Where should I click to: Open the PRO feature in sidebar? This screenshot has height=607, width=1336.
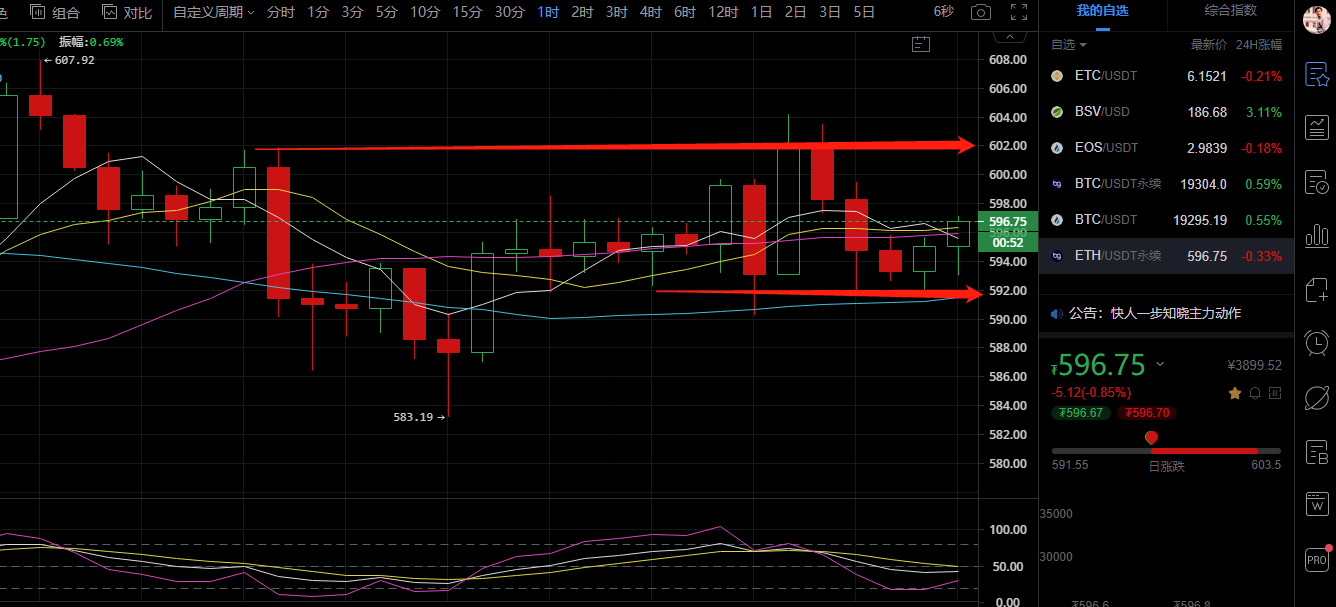(x=1316, y=559)
